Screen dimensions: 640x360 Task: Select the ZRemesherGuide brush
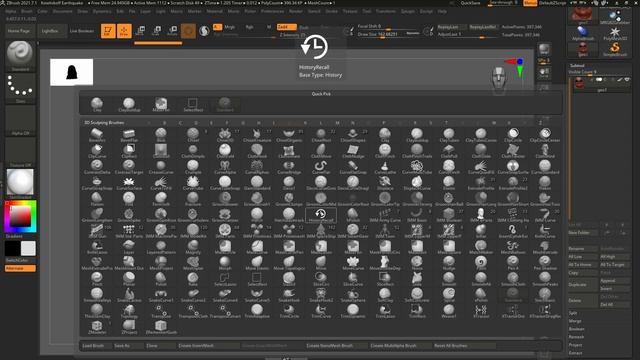pos(161,327)
